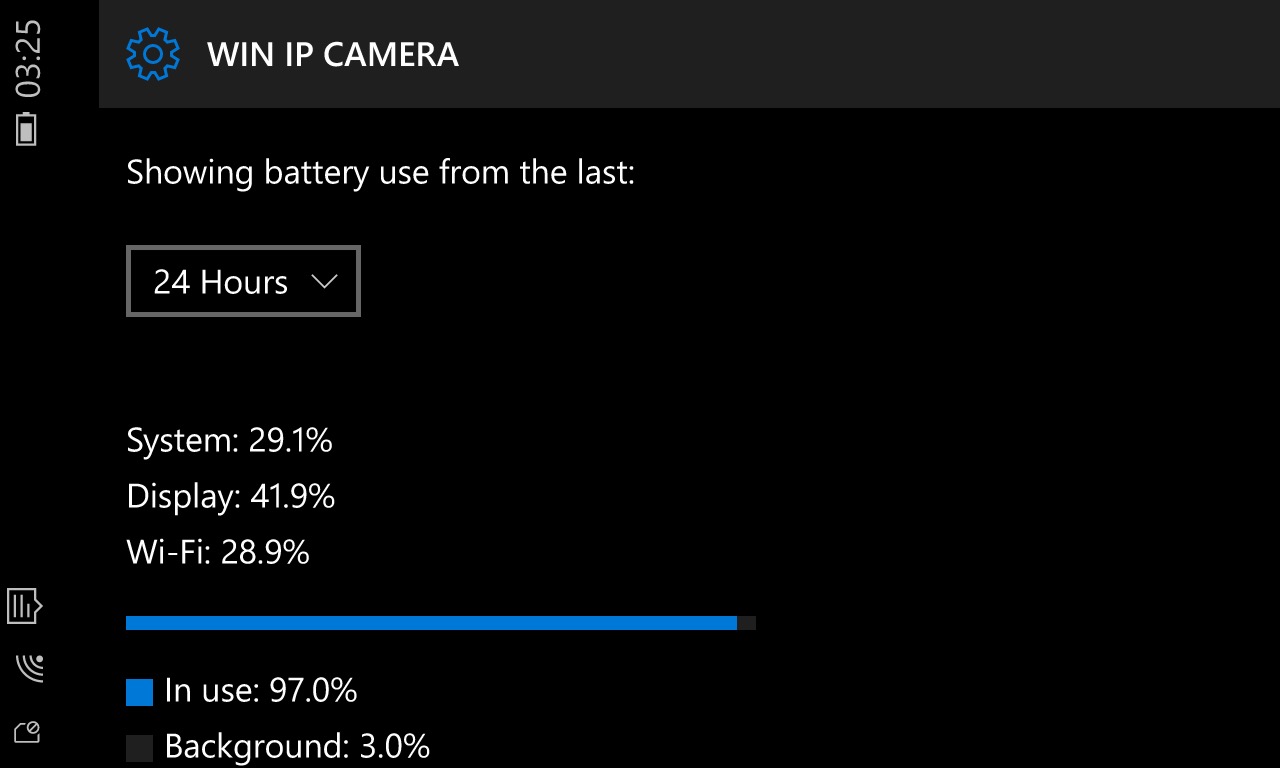
Task: Click the blue settings gear icon
Action: pos(152,54)
